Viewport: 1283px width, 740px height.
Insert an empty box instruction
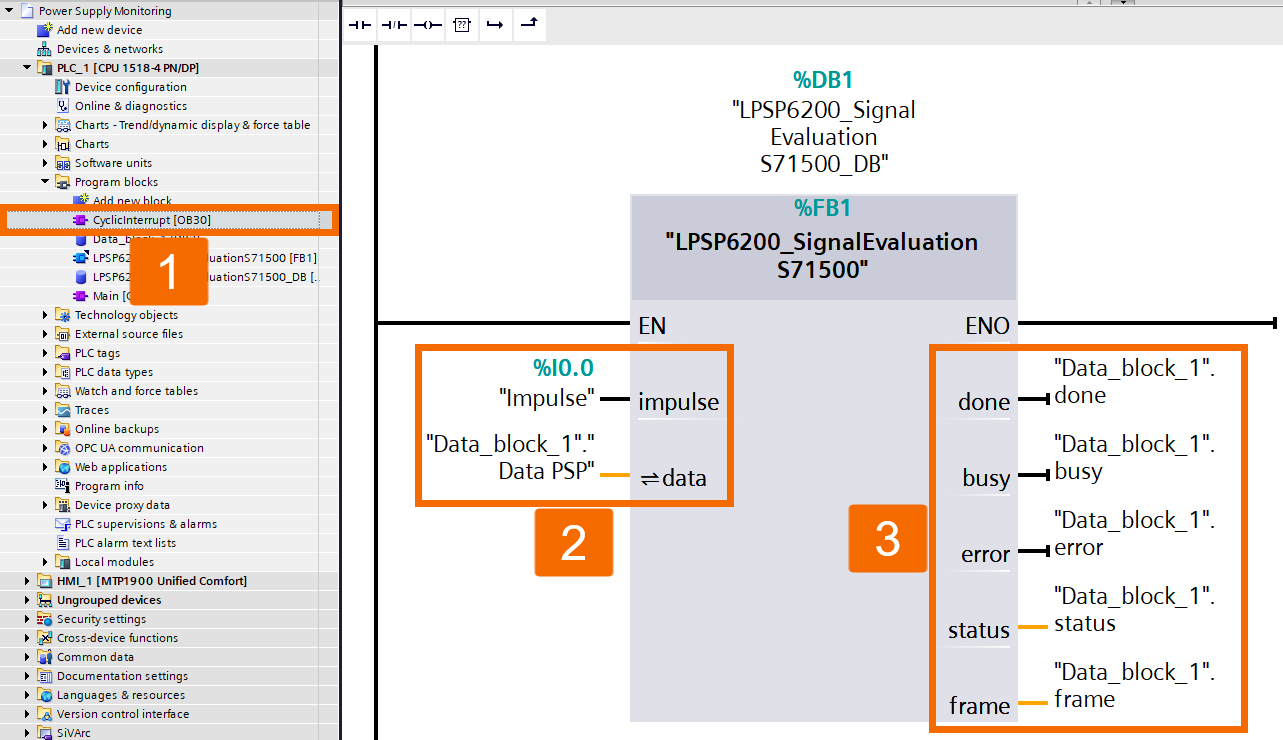[x=461, y=25]
